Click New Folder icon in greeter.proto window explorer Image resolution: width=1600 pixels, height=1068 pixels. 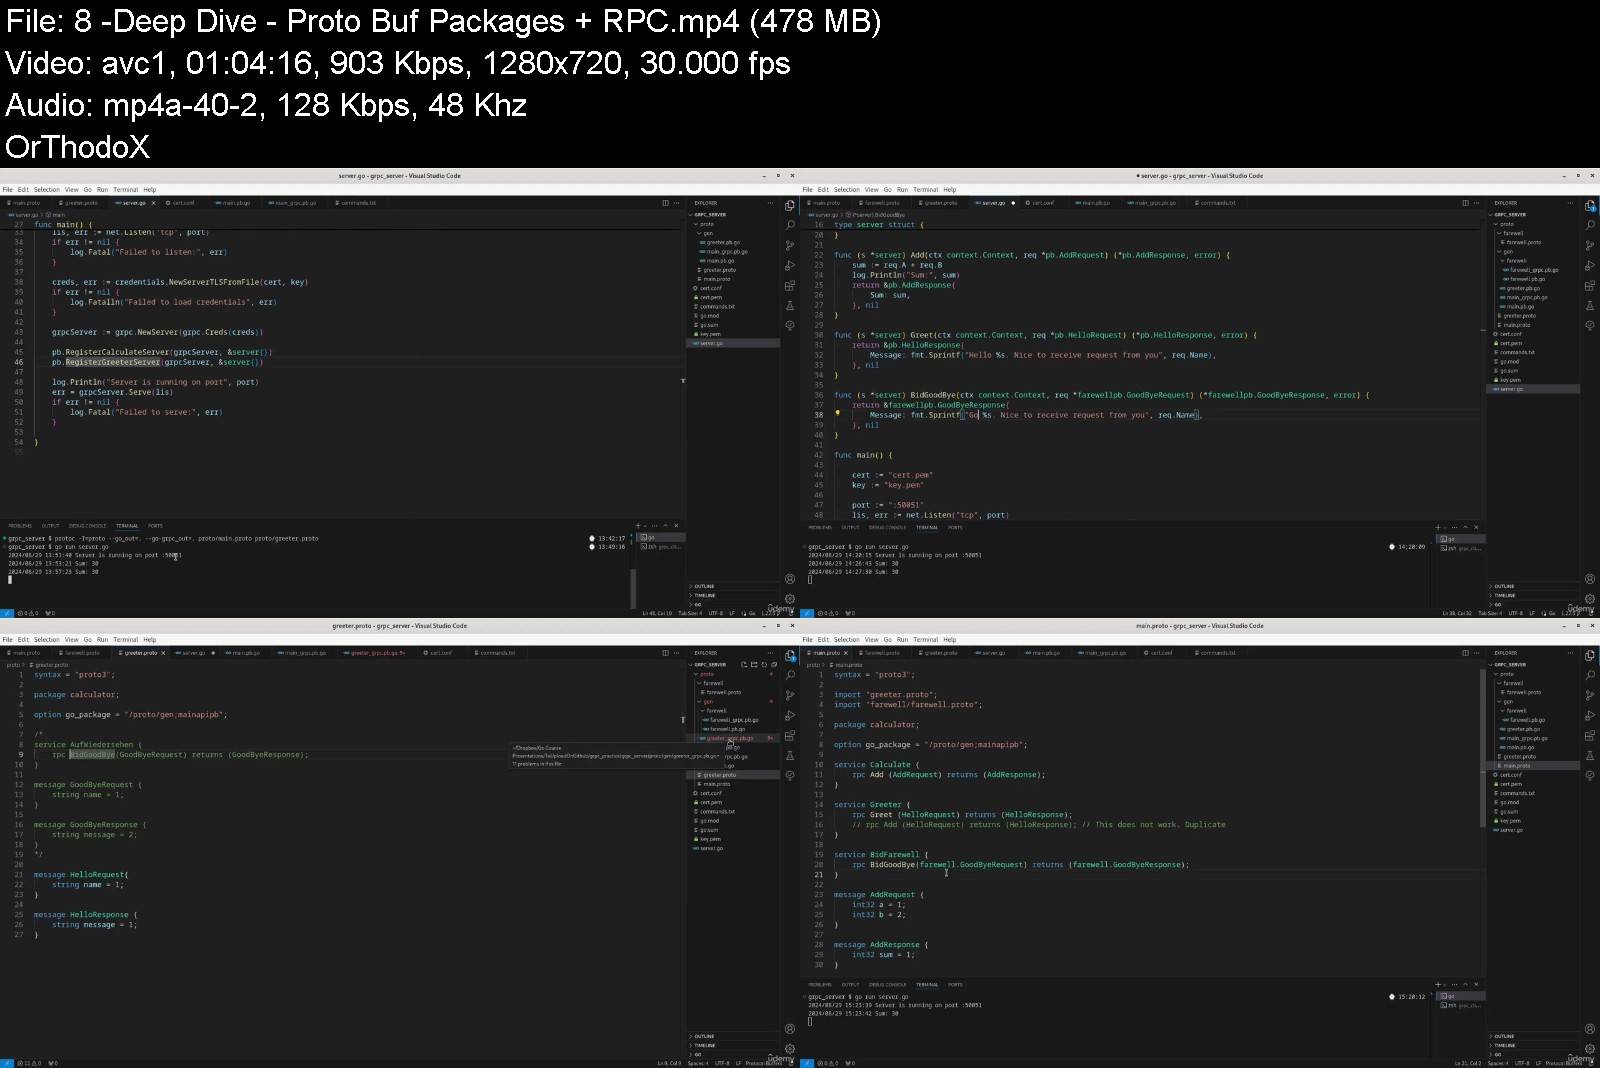click(x=754, y=664)
